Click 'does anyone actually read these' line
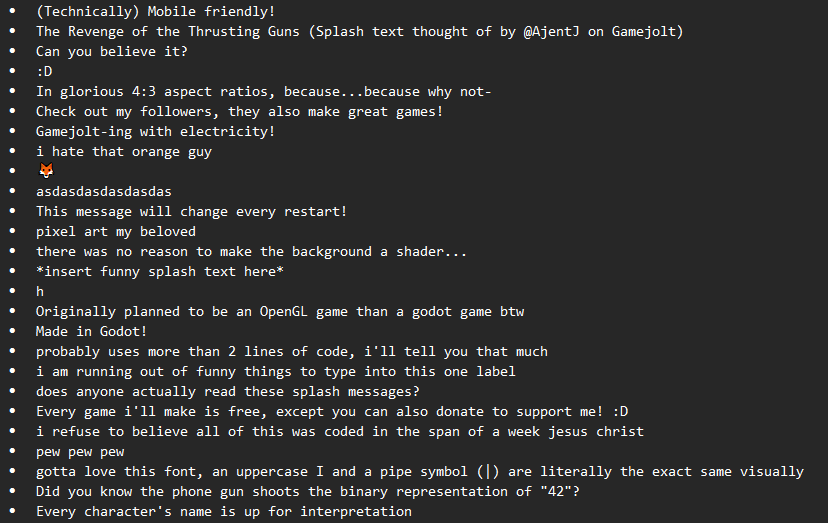Viewport: 828px width, 523px height. click(228, 392)
